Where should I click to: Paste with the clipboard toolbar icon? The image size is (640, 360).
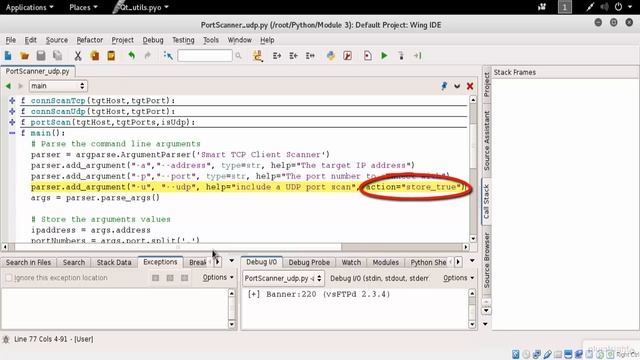point(111,56)
